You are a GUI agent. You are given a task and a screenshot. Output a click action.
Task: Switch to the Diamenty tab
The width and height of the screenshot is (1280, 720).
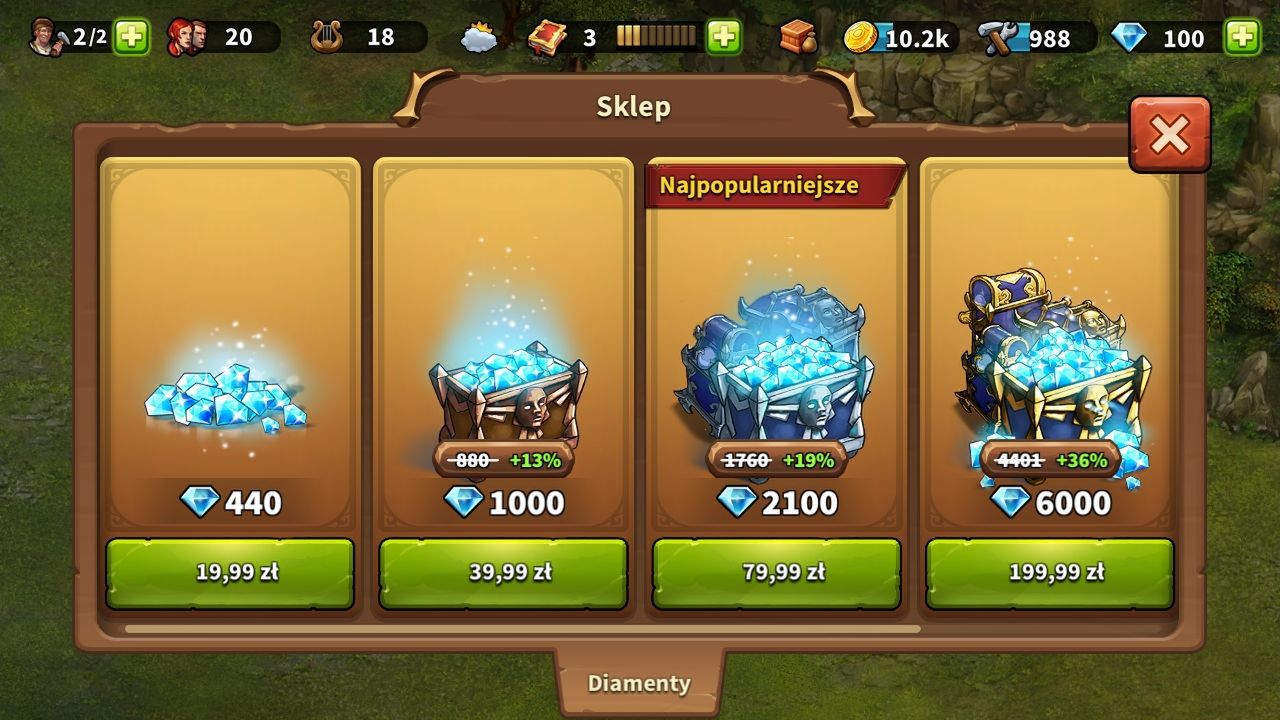point(639,683)
